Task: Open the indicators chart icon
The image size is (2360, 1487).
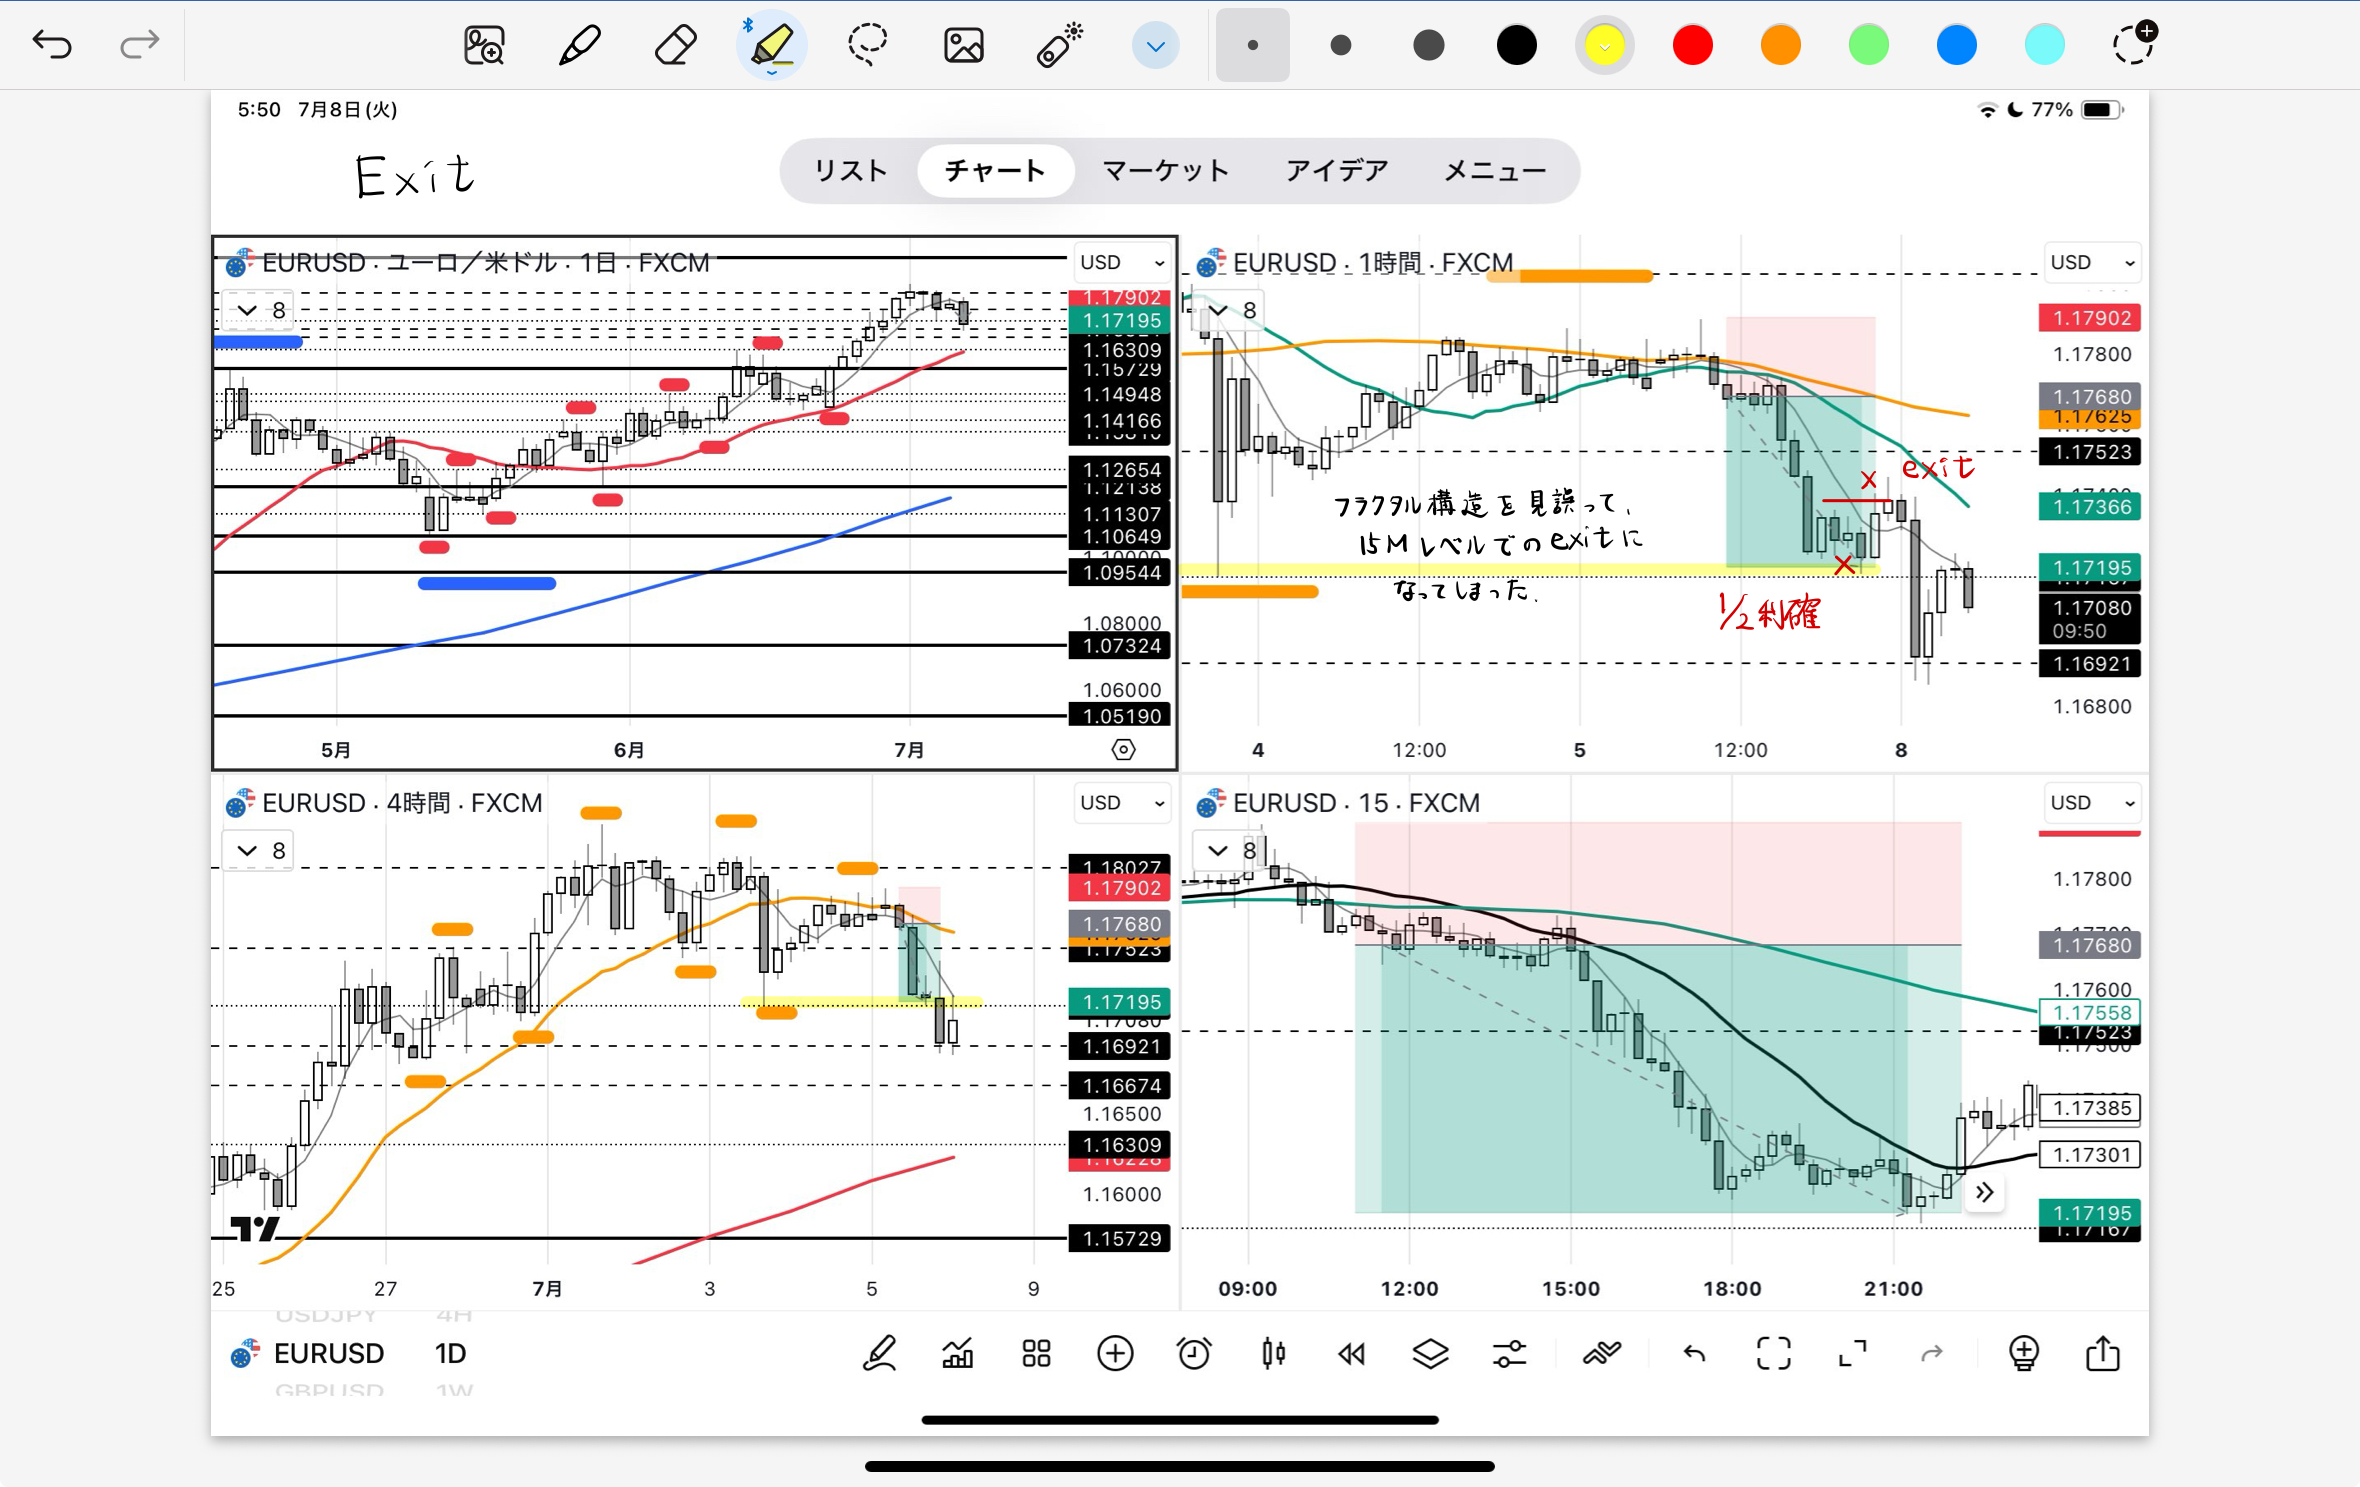Action: coord(958,1354)
